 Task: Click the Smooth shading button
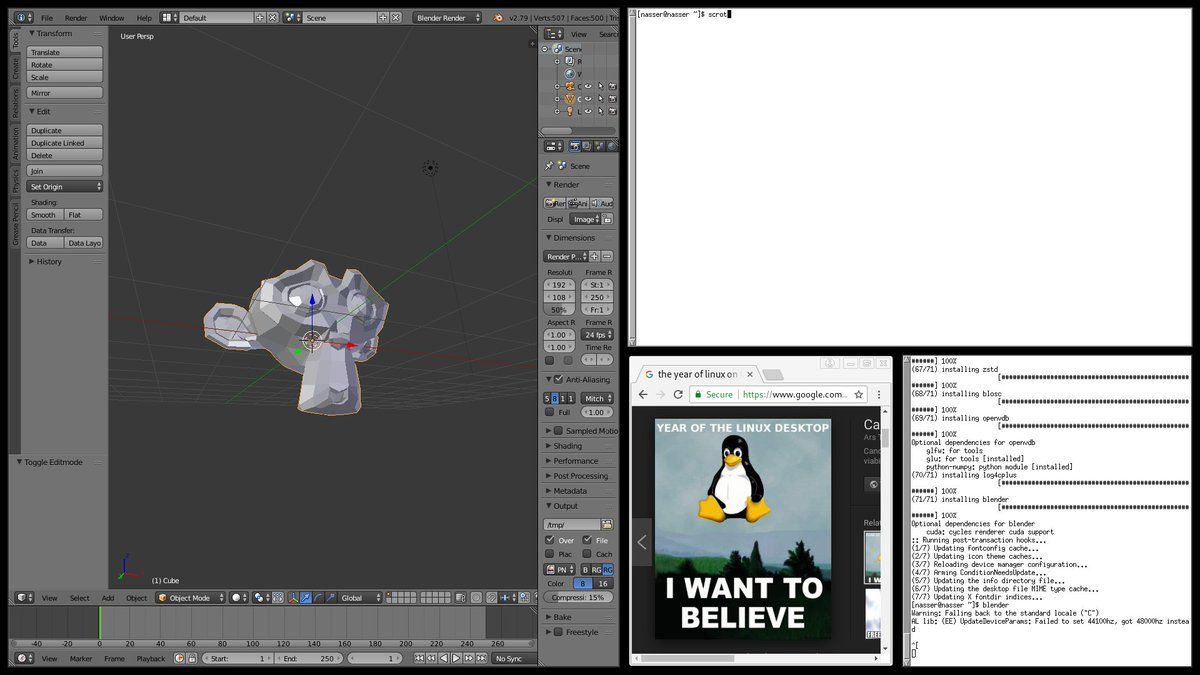(44, 215)
